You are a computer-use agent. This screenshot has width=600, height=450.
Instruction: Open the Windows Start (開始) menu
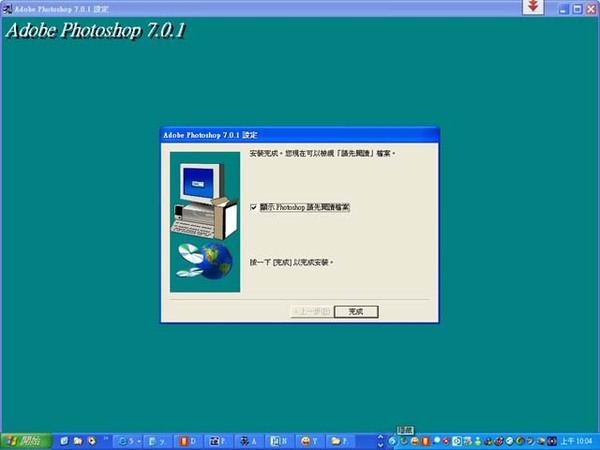pos(25,441)
